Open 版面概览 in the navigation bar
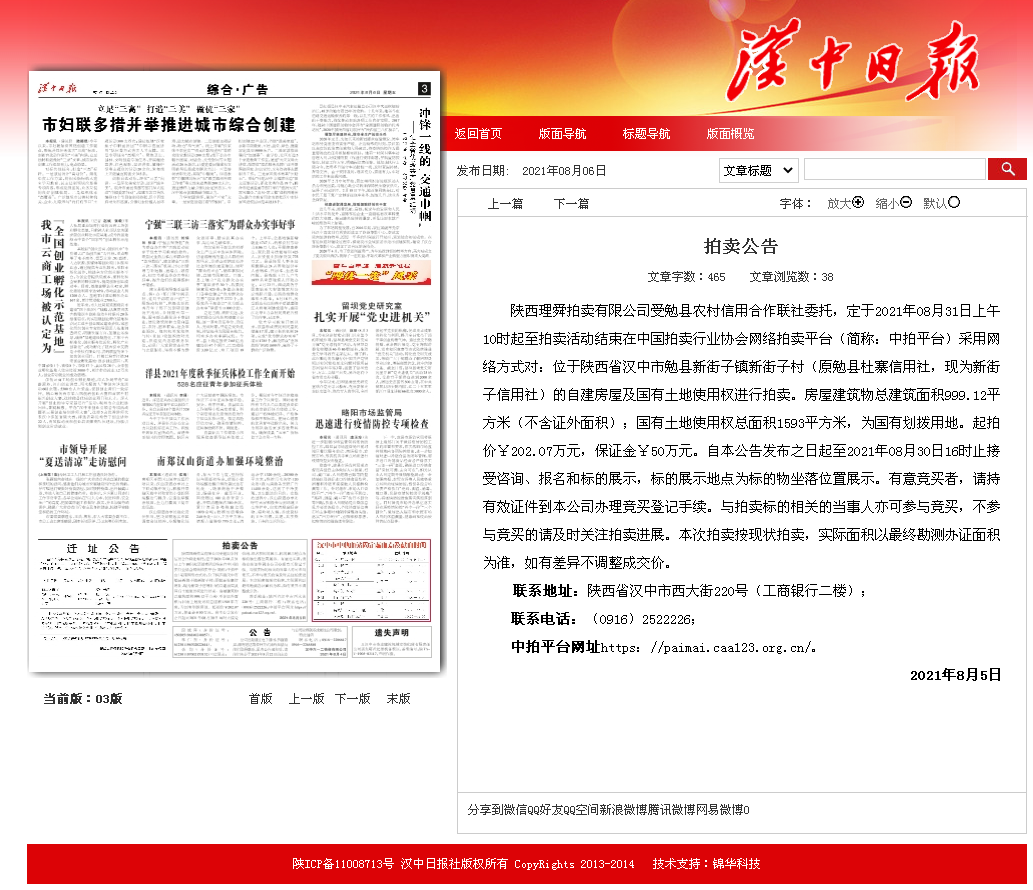This screenshot has height=890, width=1033. (731, 134)
